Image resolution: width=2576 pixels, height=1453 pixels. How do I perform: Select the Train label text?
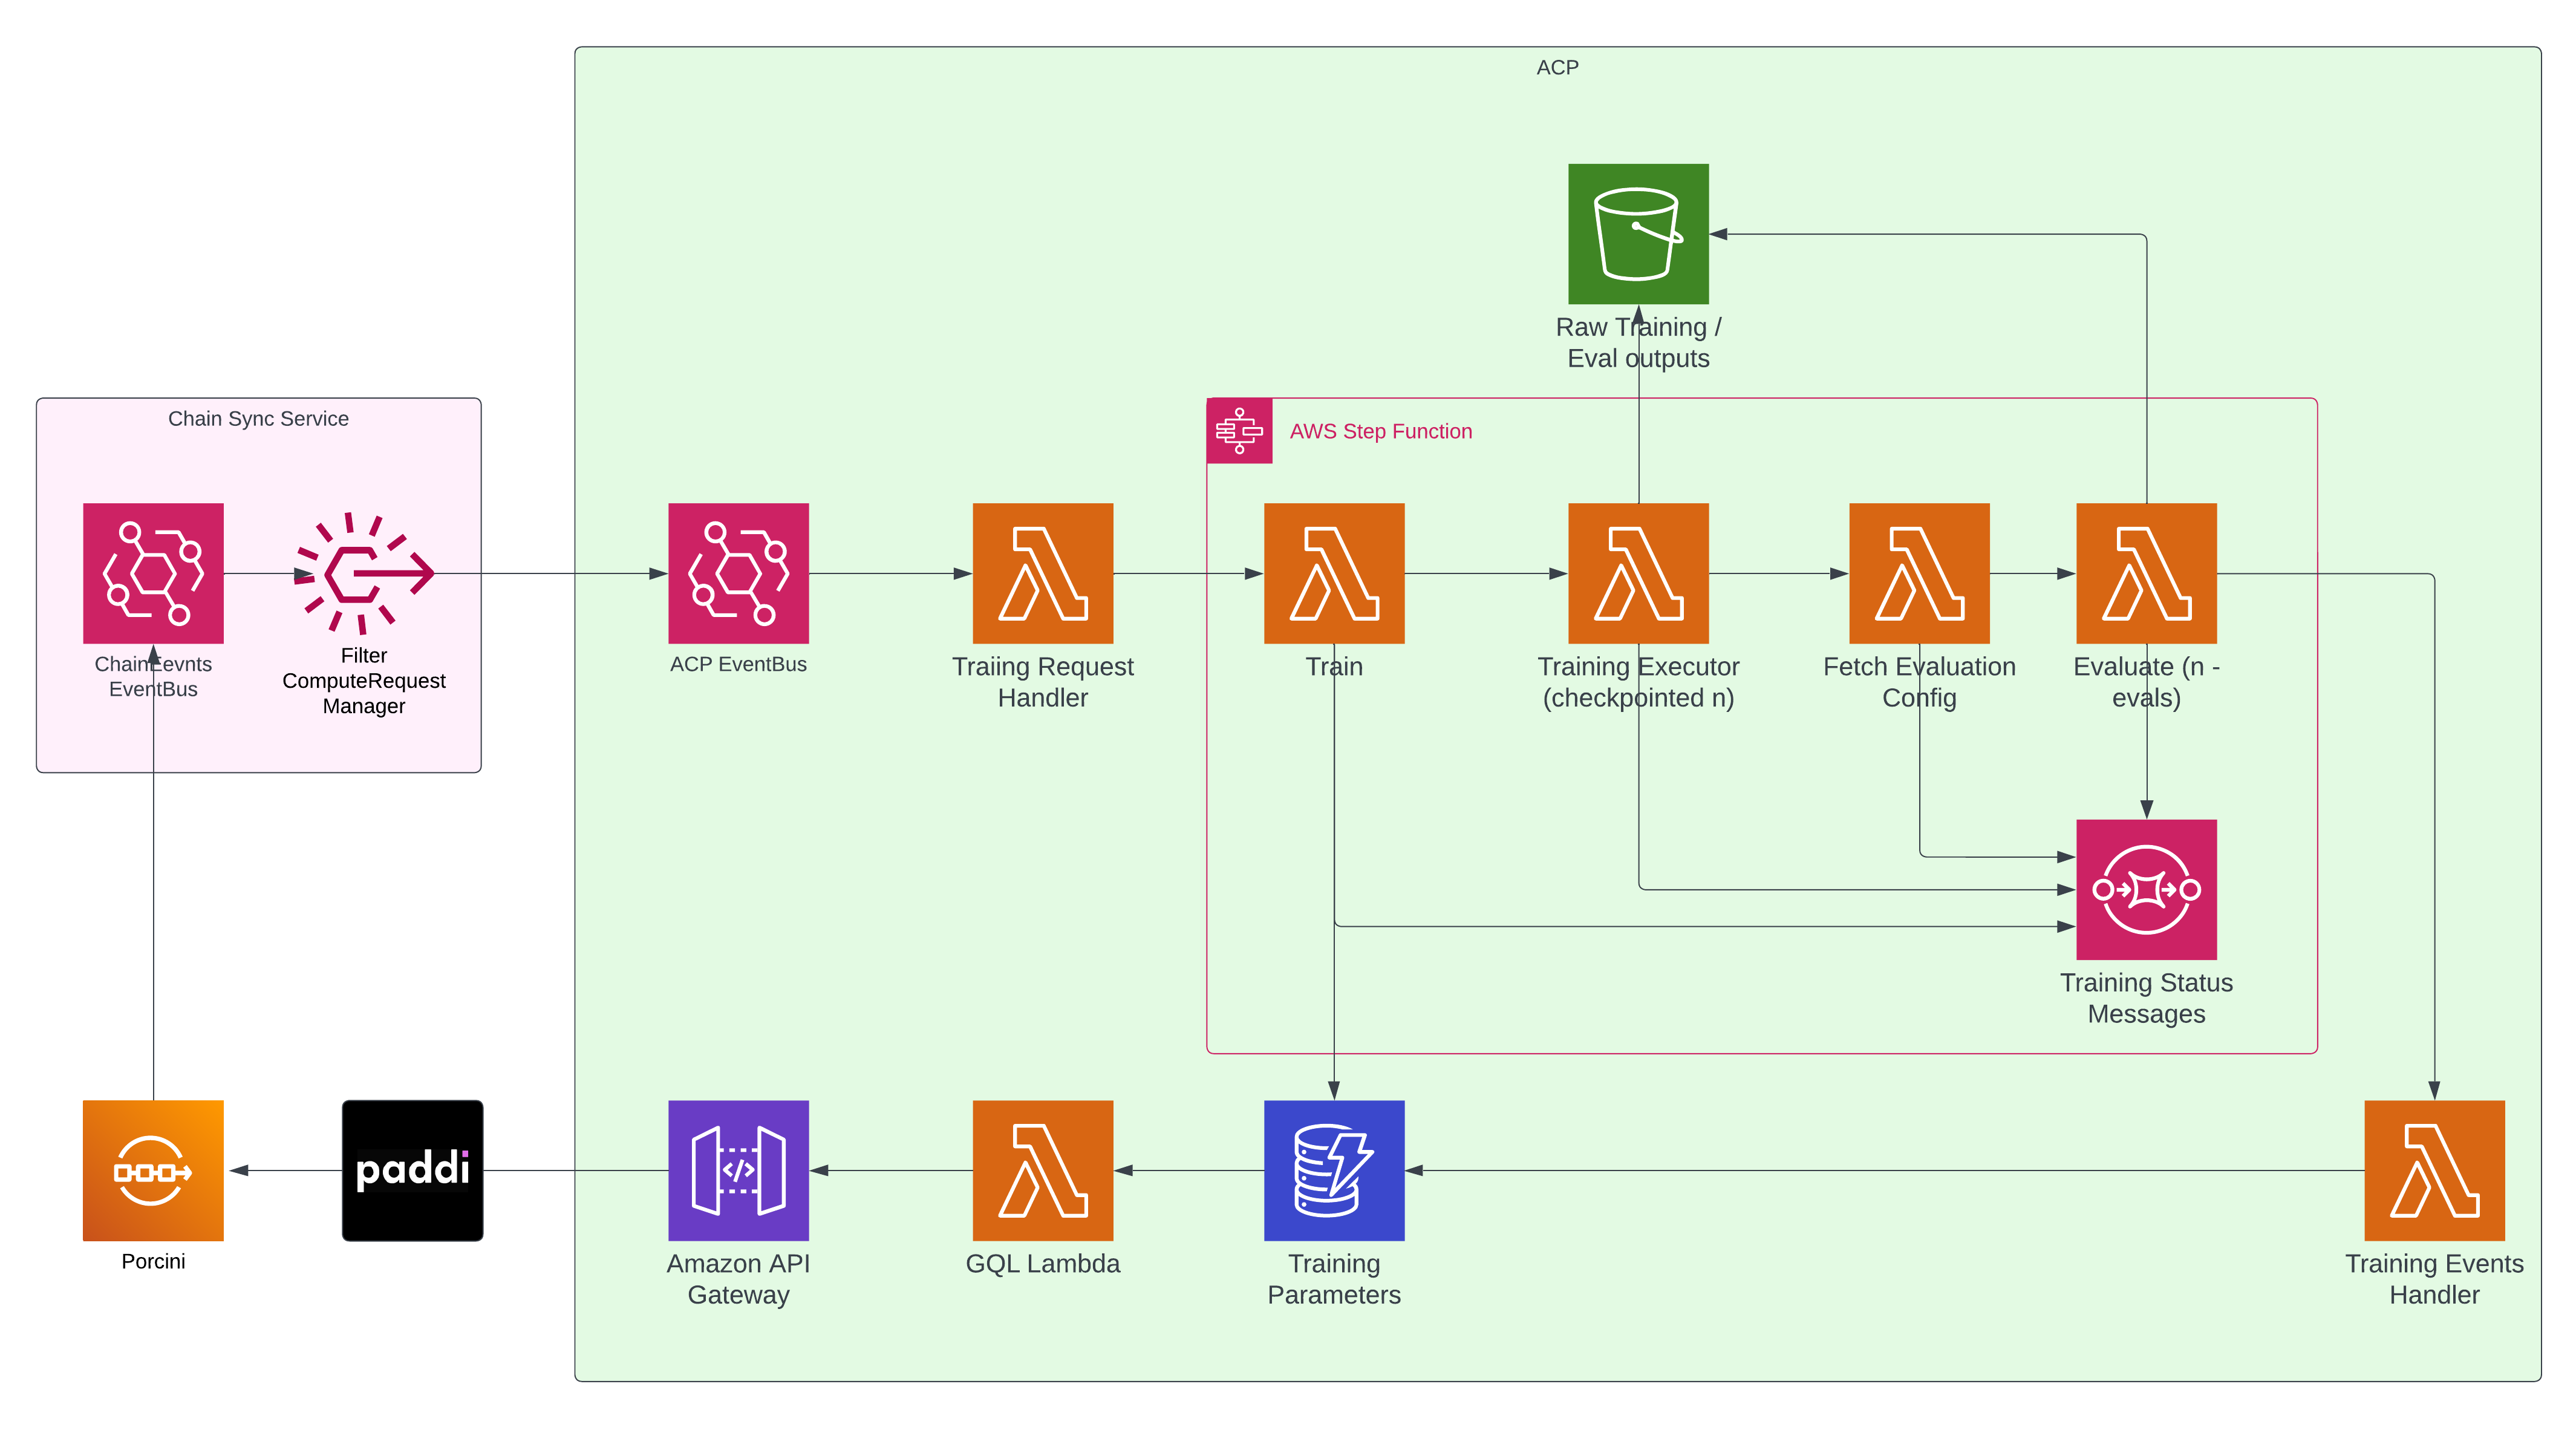click(x=1334, y=667)
